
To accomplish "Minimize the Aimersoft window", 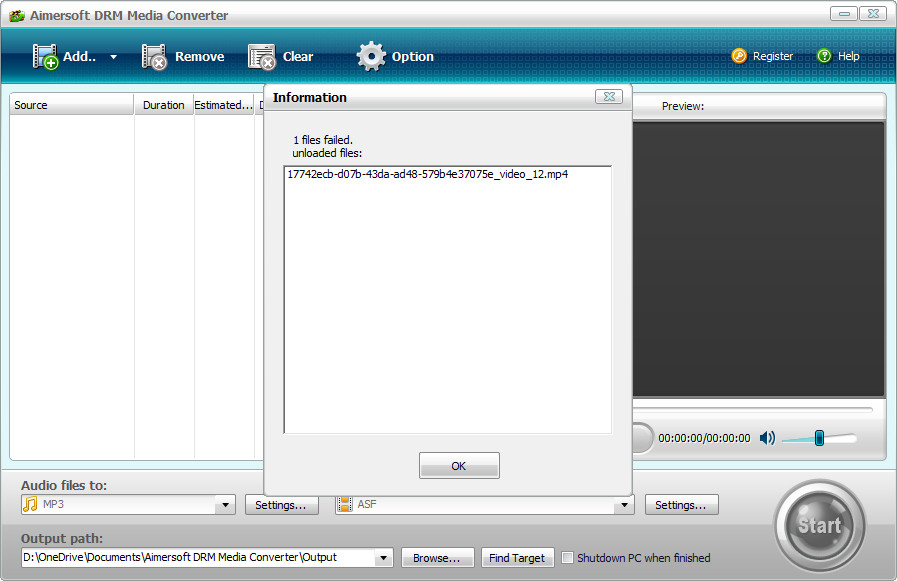I will click(844, 14).
